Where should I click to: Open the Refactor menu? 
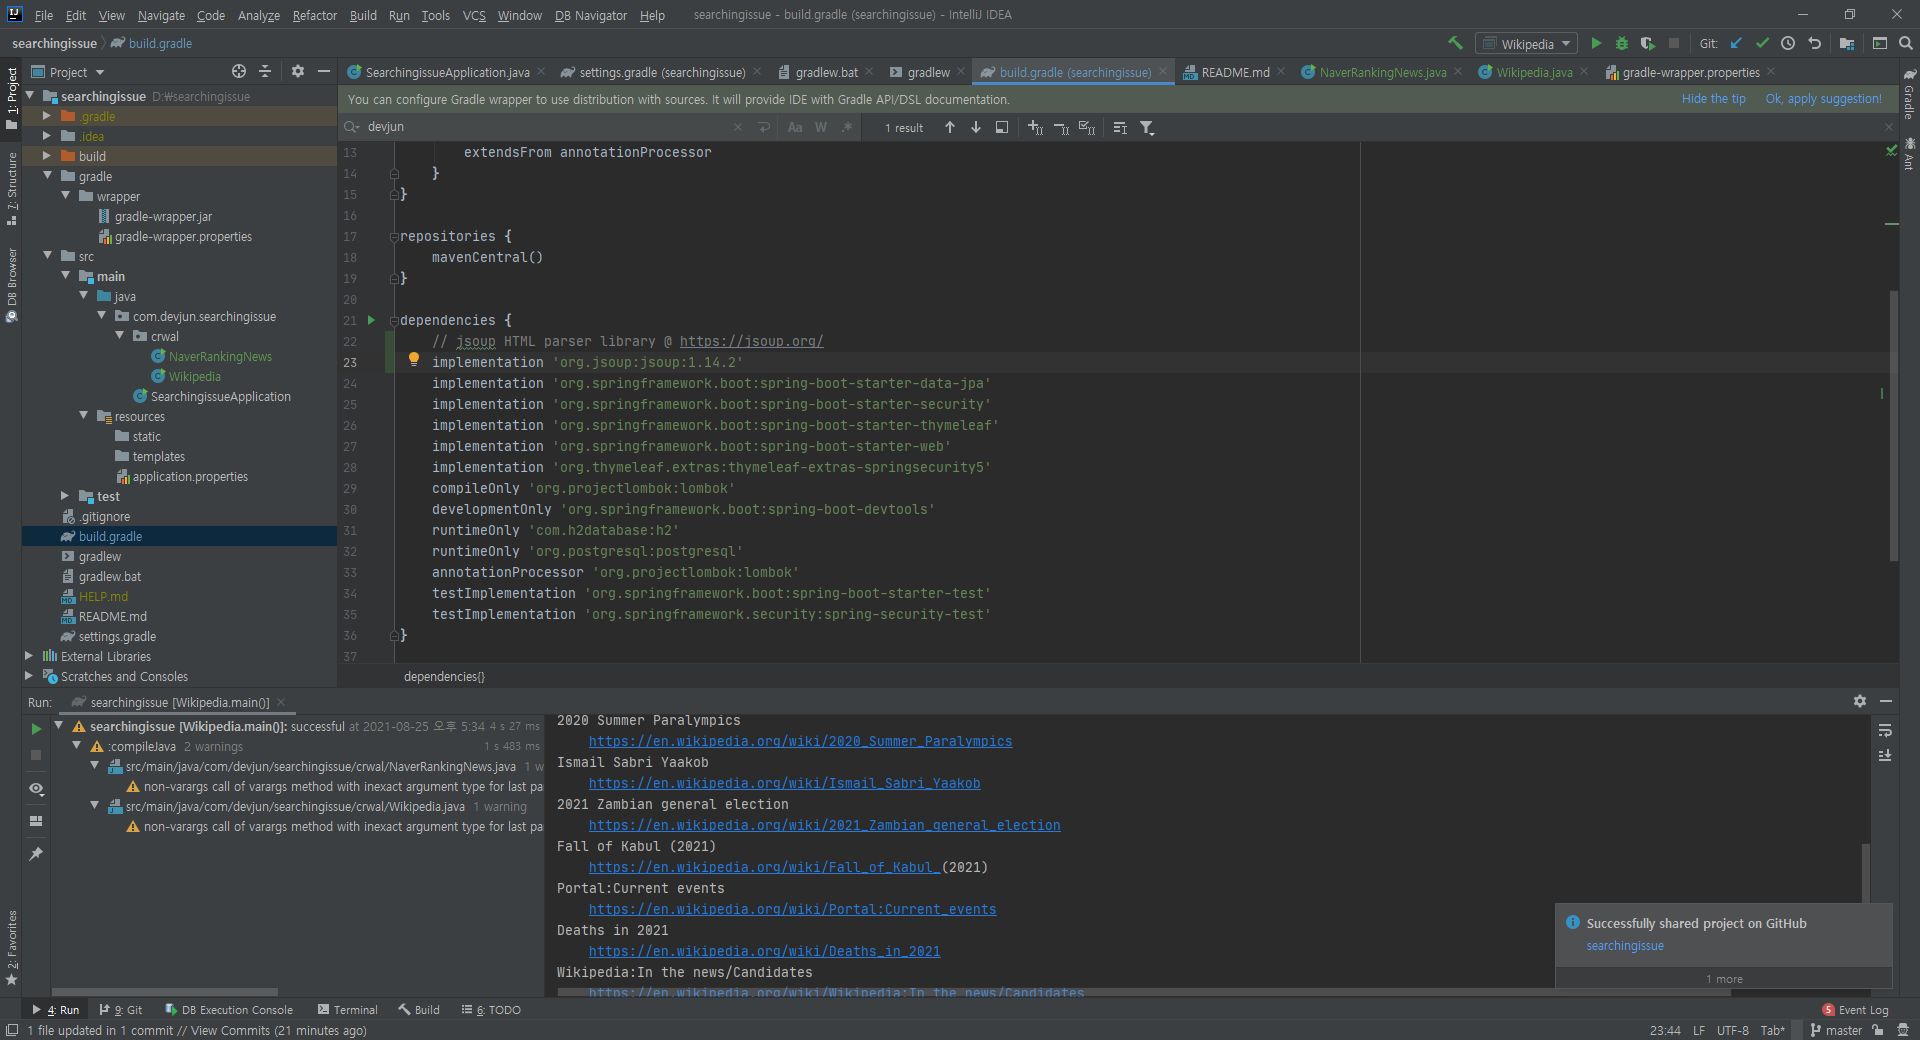[x=314, y=15]
